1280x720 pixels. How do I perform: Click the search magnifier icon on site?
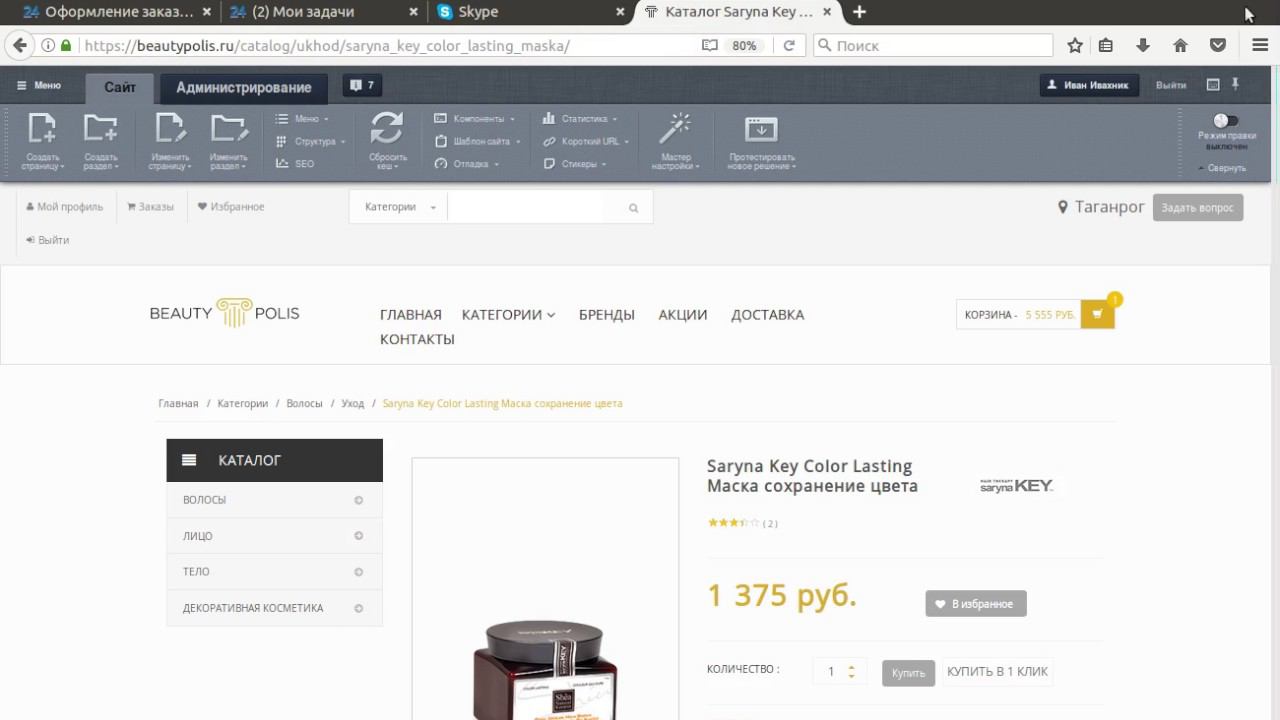633,208
